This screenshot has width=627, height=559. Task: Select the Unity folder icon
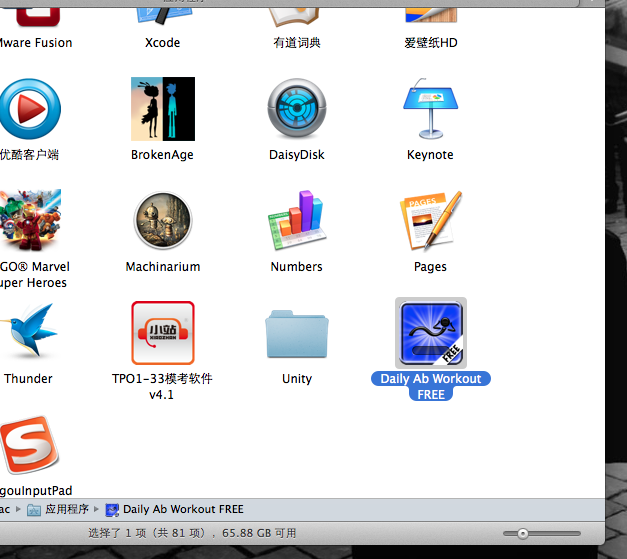[x=297, y=334]
